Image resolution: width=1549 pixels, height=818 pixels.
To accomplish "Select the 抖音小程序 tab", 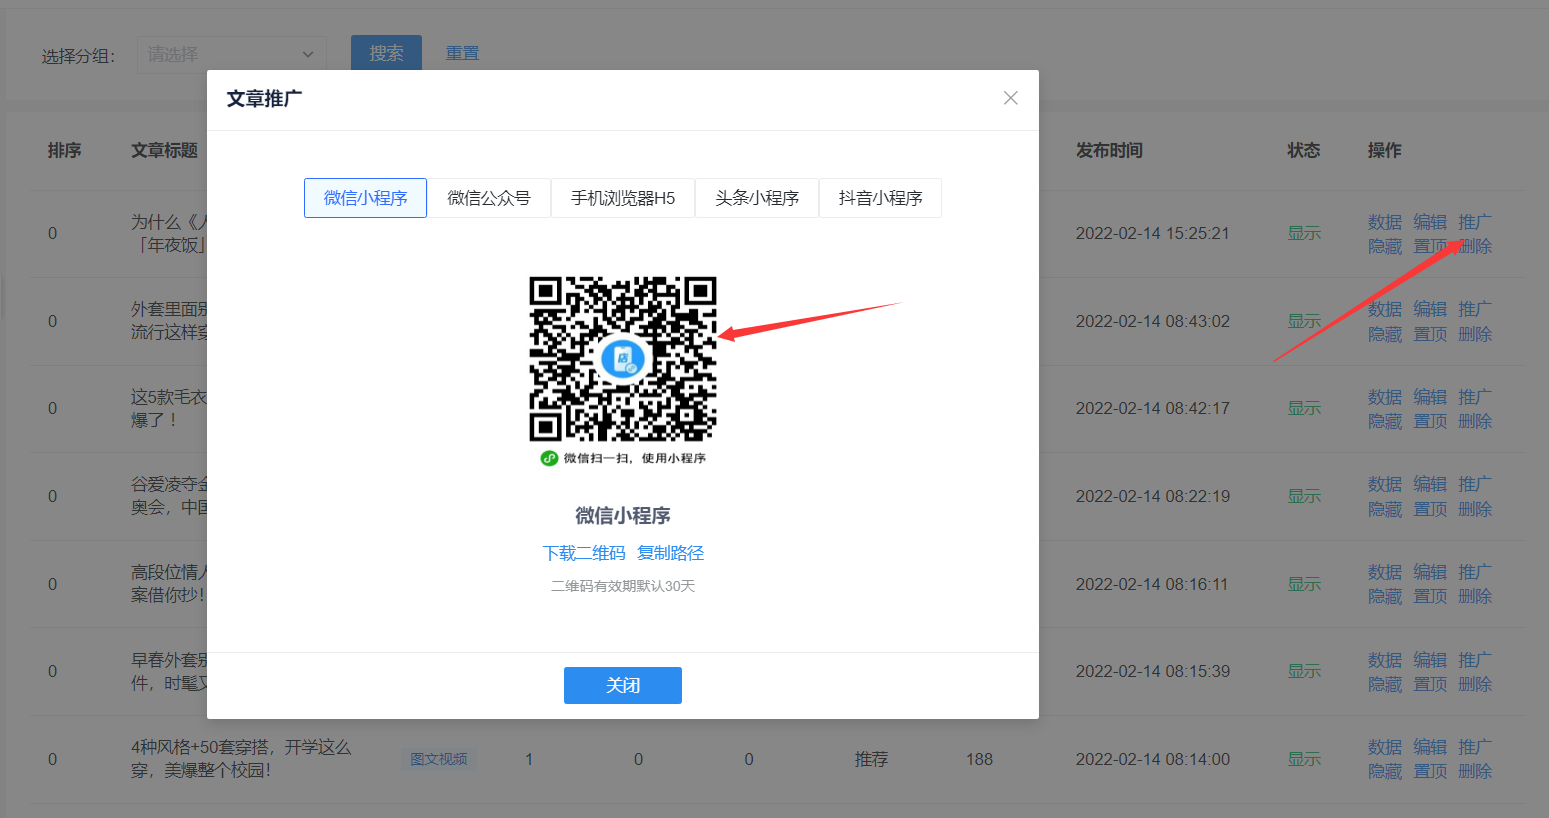I will click(880, 198).
